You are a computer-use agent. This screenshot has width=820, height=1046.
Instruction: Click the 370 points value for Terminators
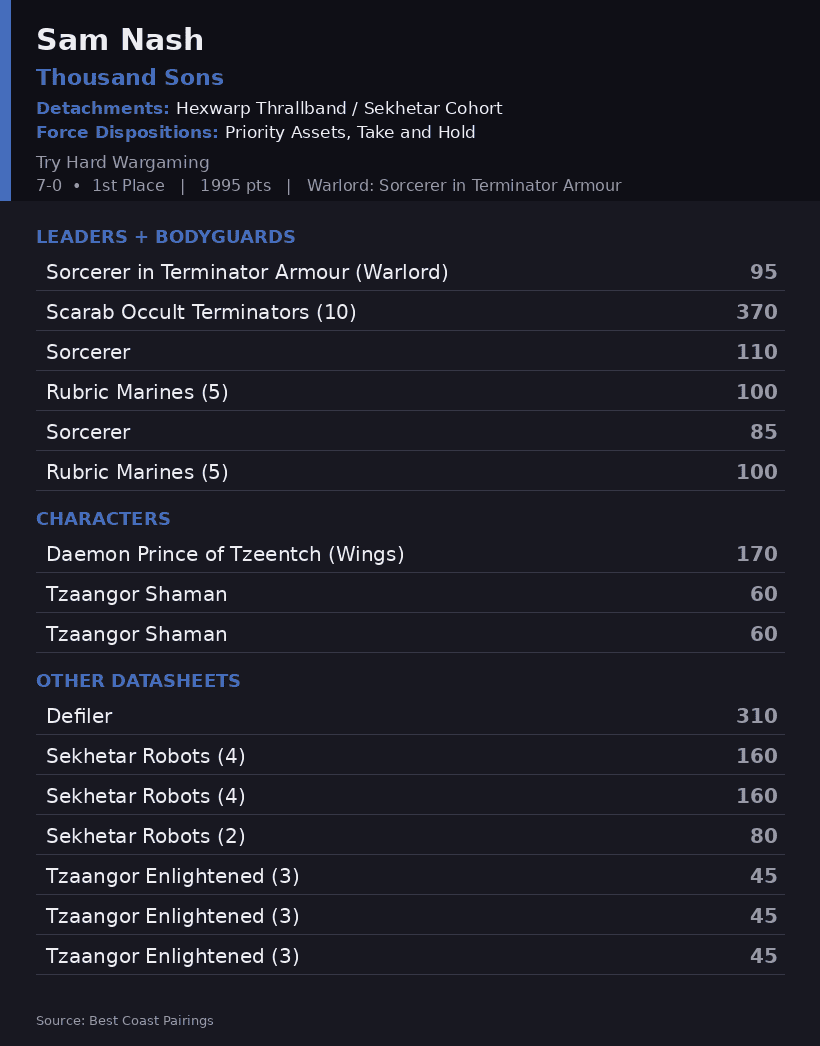point(757,312)
